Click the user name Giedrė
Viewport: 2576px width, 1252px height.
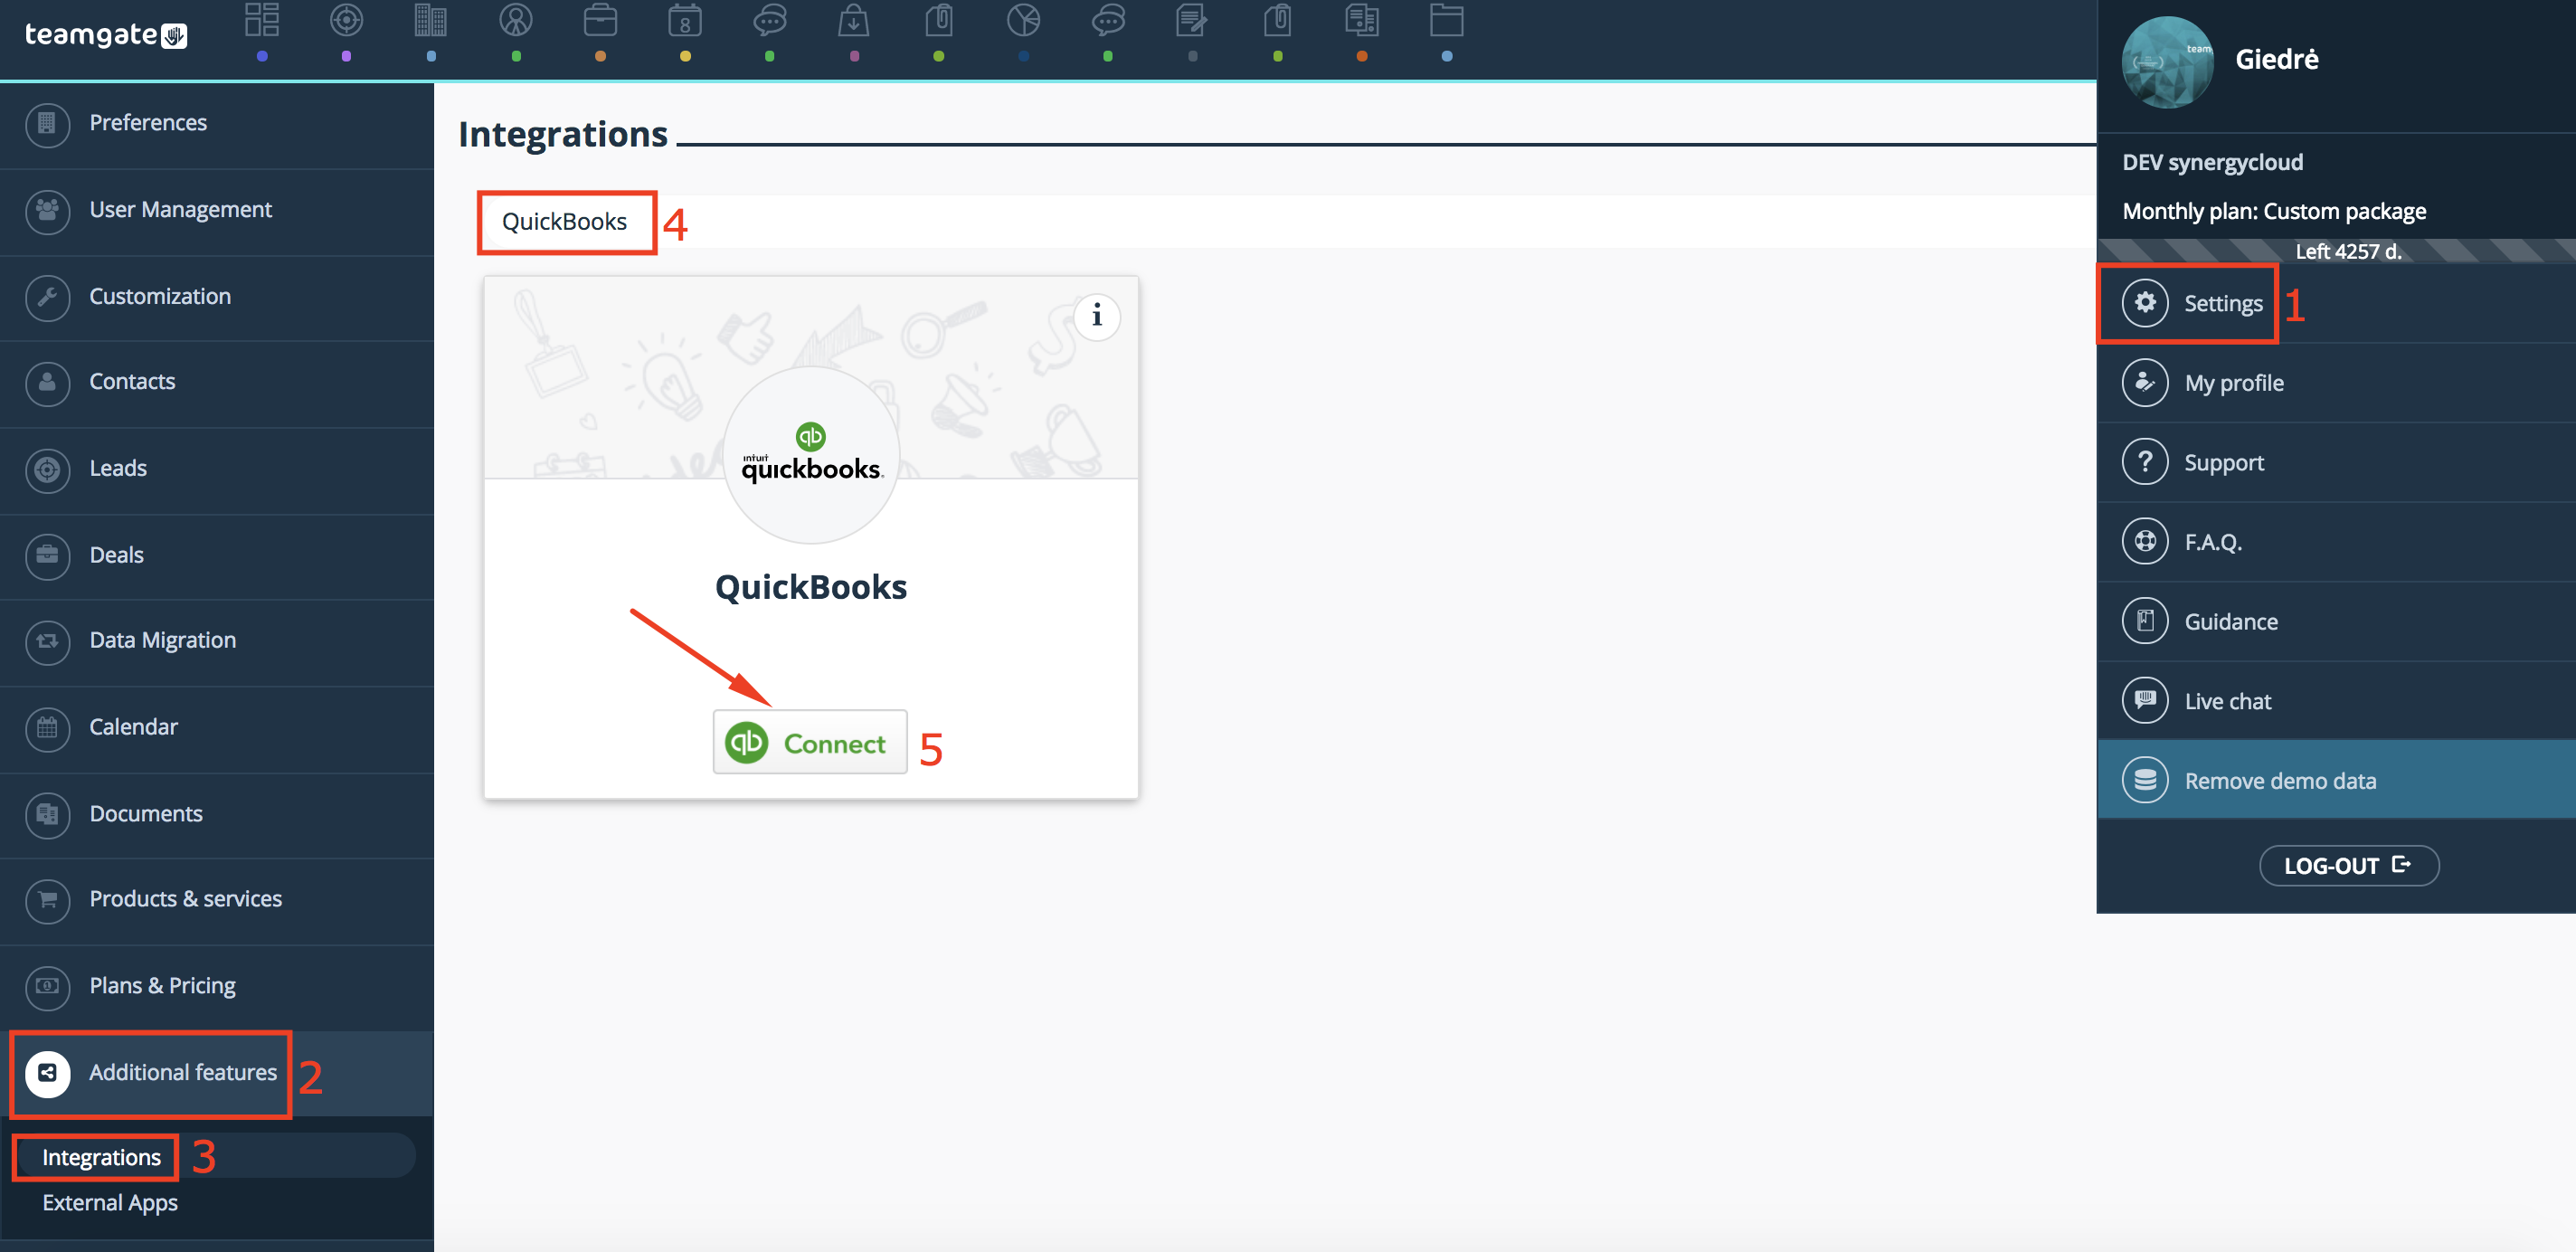pos(2277,60)
